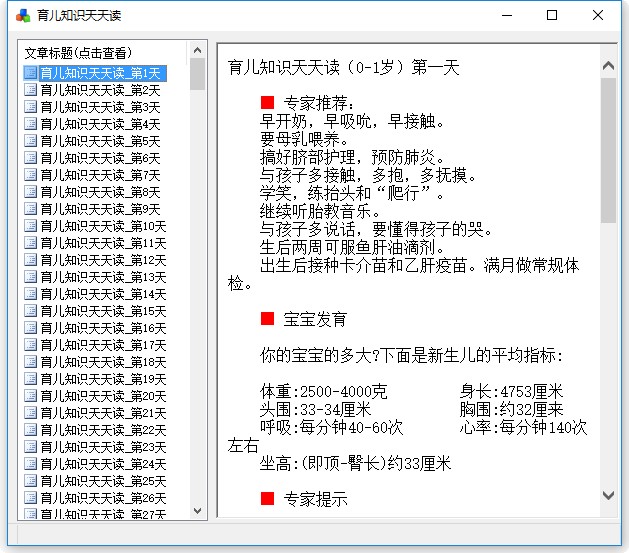Open article 育儿知识天天读_第24天

coord(103,464)
